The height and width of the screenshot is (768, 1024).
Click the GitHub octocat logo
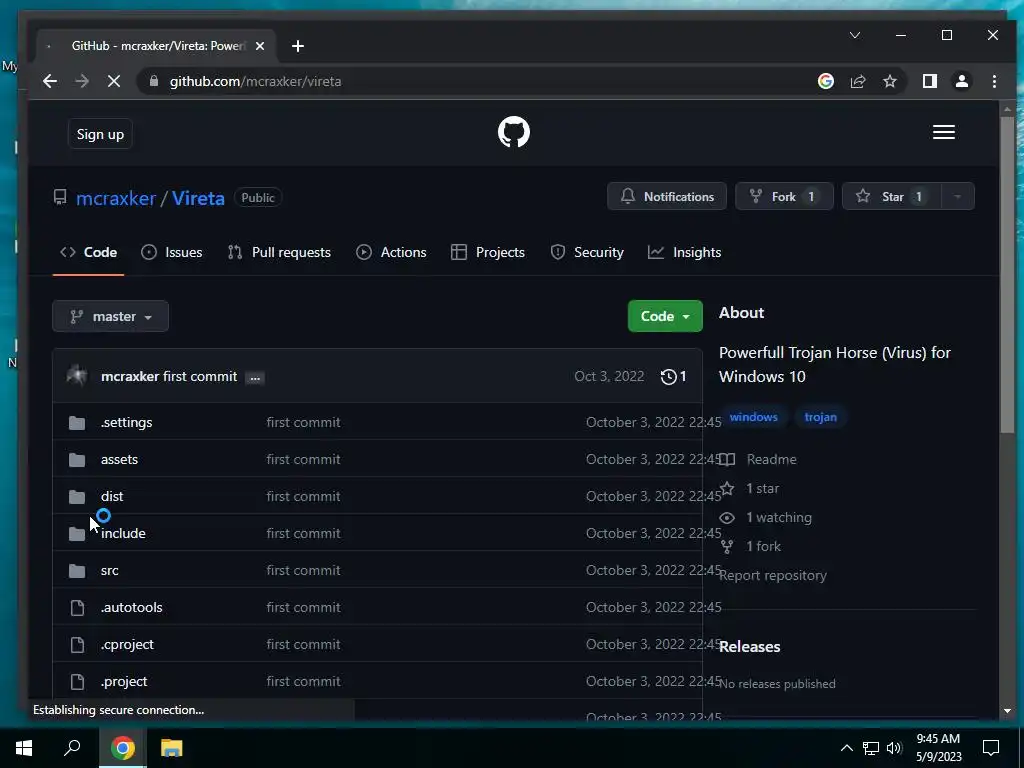point(513,133)
